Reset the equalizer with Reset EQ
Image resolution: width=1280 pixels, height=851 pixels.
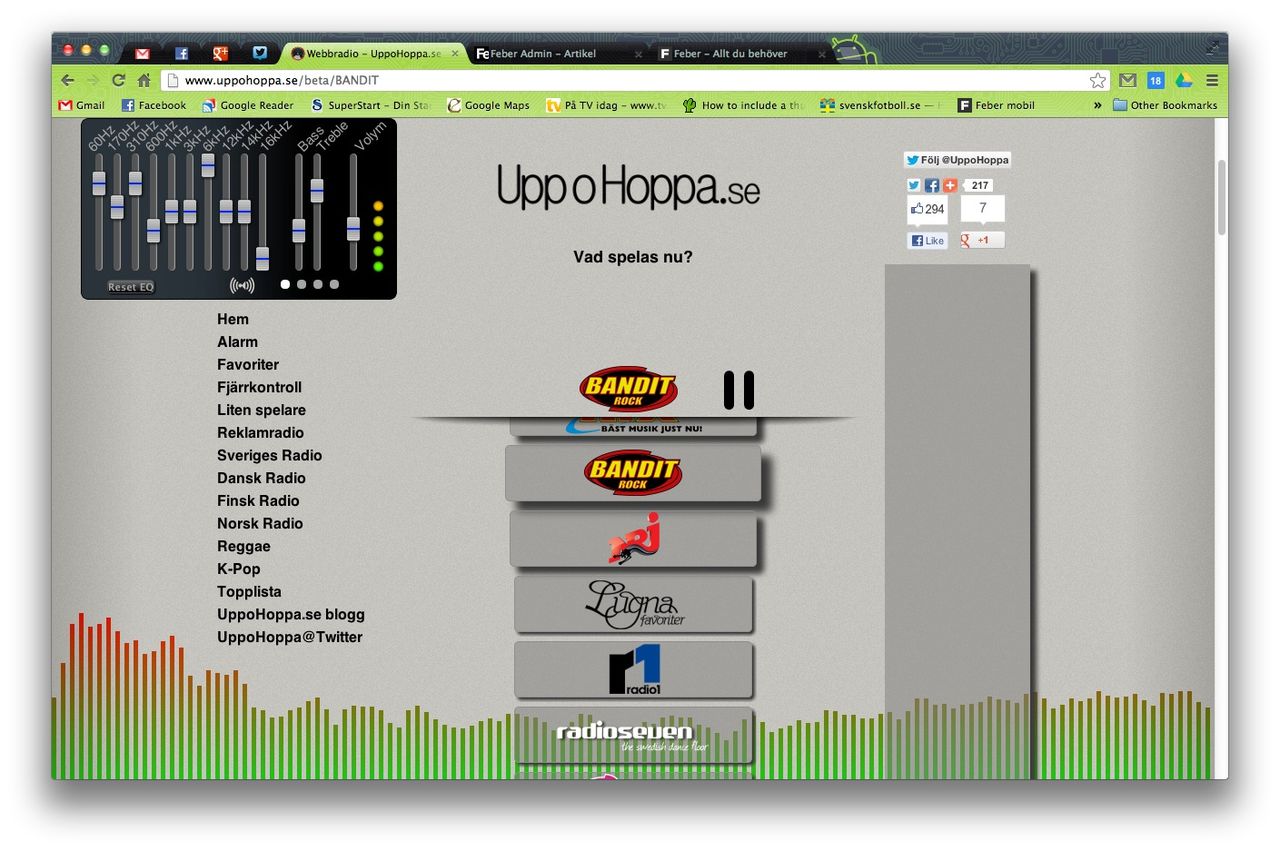(x=131, y=287)
